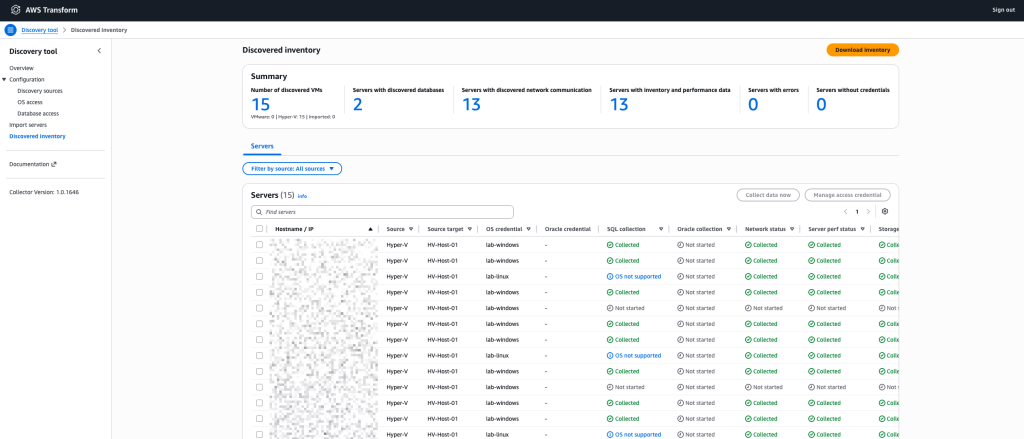
Task: Click the Download inventory button
Action: click(862, 50)
